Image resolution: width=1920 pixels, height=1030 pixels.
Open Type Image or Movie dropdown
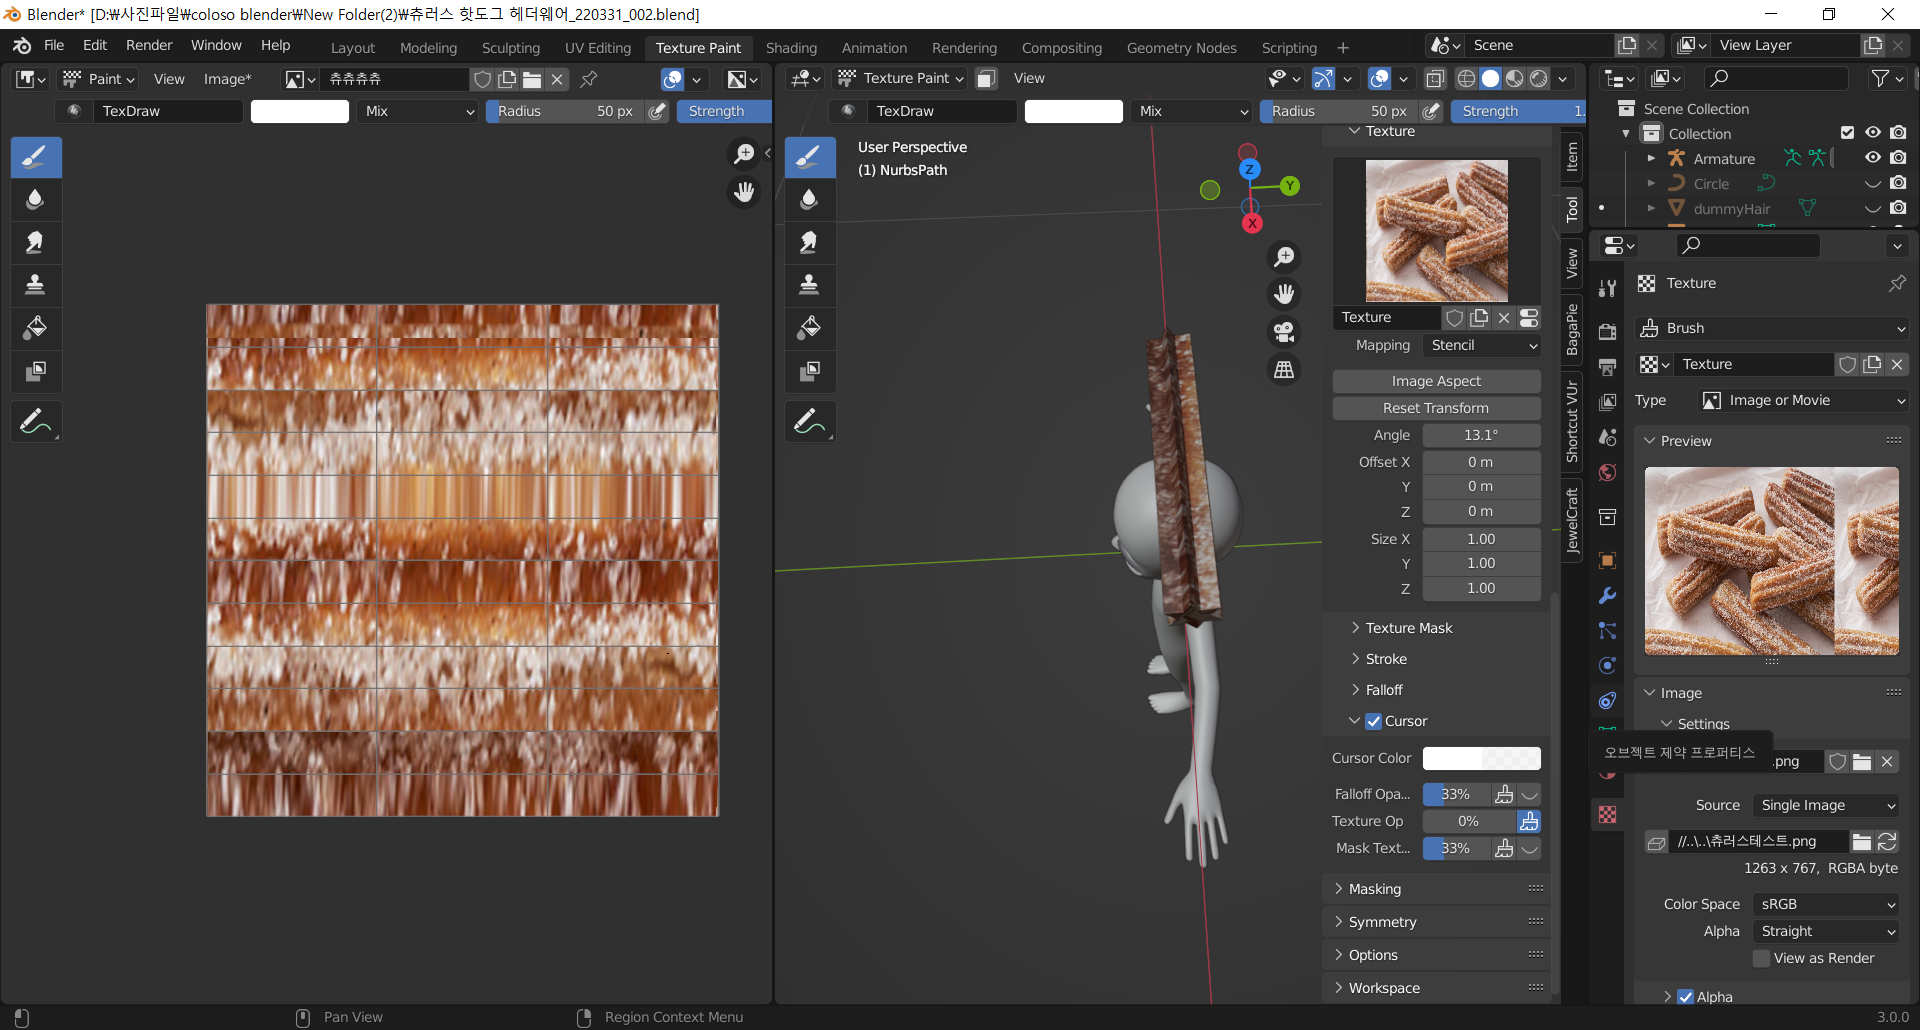click(x=1803, y=400)
